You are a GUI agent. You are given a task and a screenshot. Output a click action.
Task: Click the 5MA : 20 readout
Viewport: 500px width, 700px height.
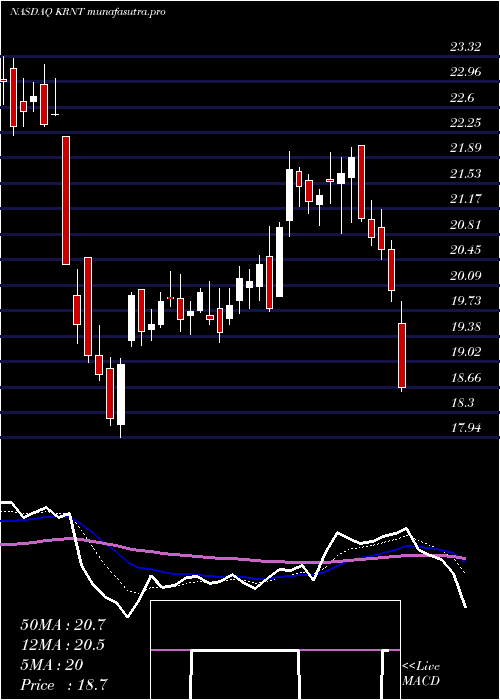52,665
